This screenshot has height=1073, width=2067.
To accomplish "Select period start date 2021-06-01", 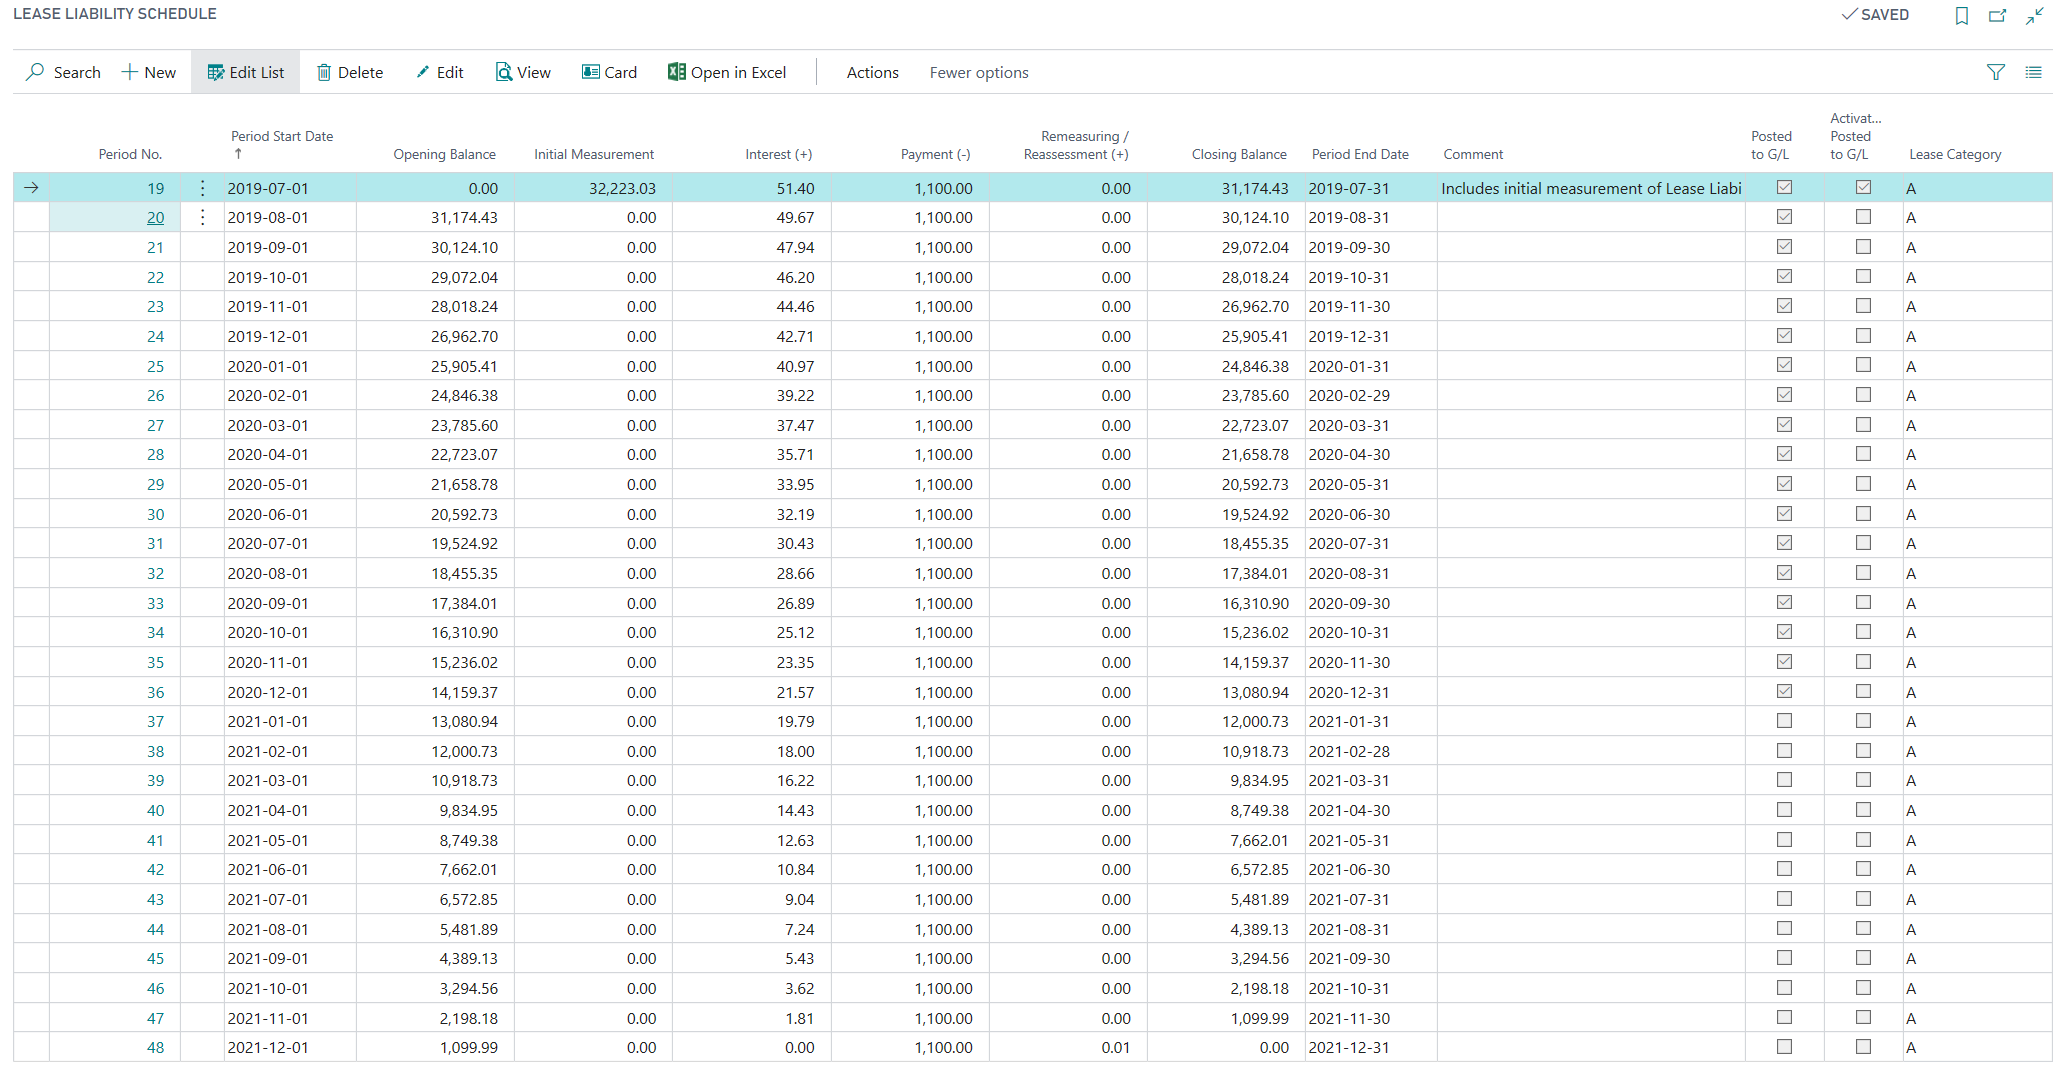I will pos(268,869).
